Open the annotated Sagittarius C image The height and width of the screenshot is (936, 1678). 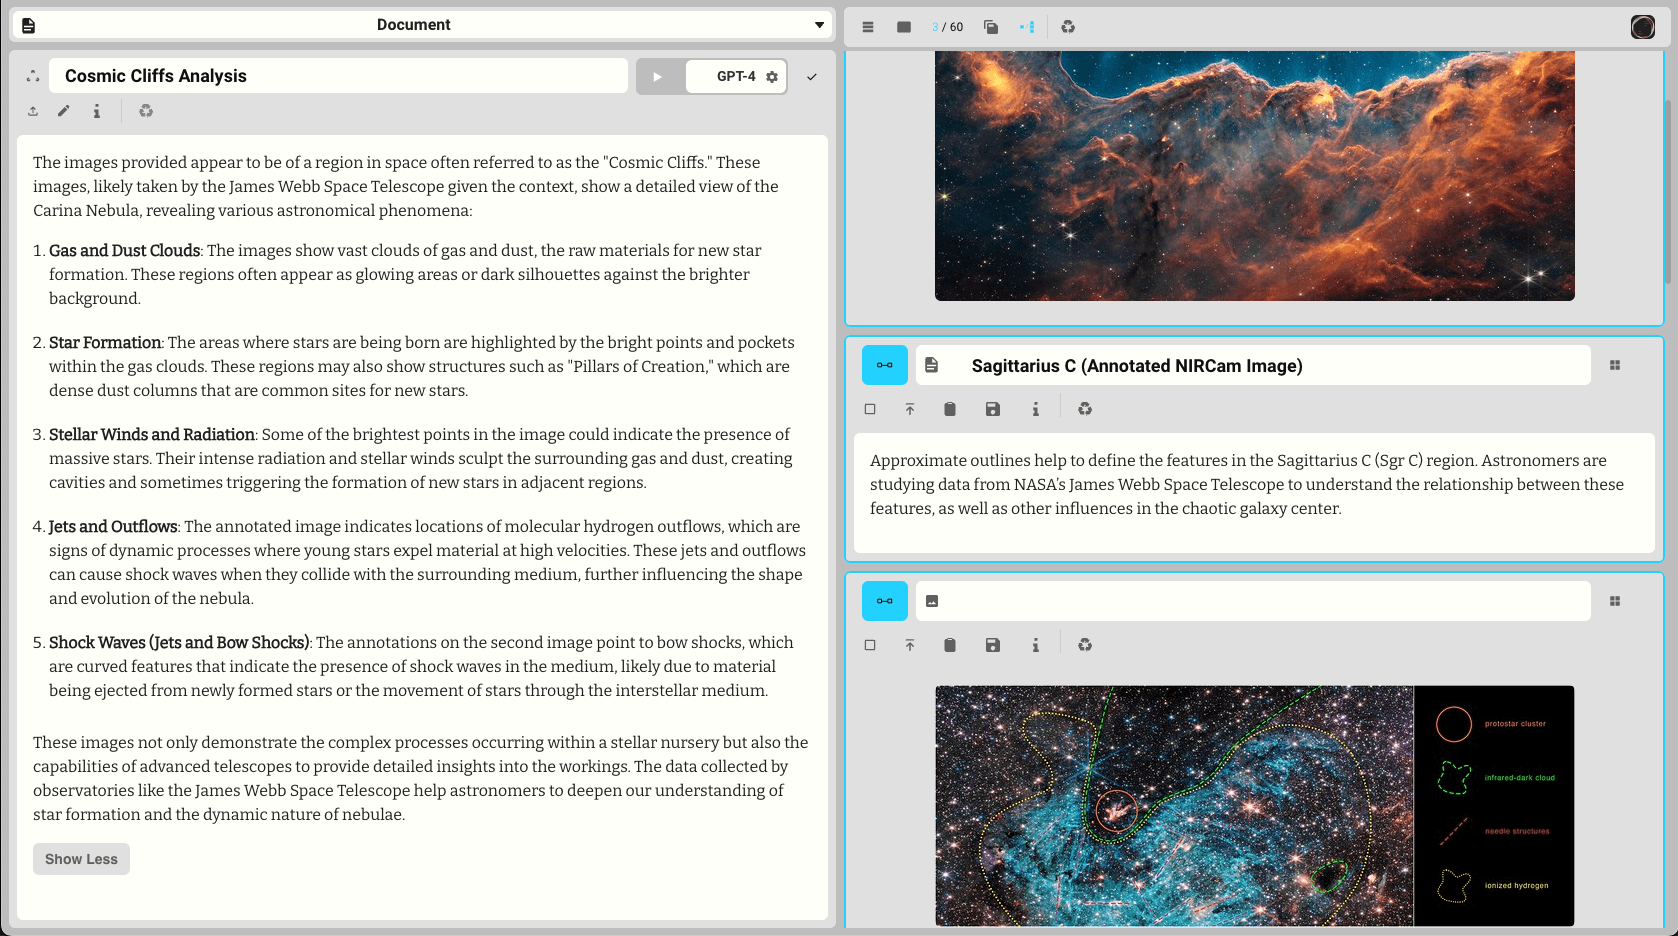click(1254, 806)
